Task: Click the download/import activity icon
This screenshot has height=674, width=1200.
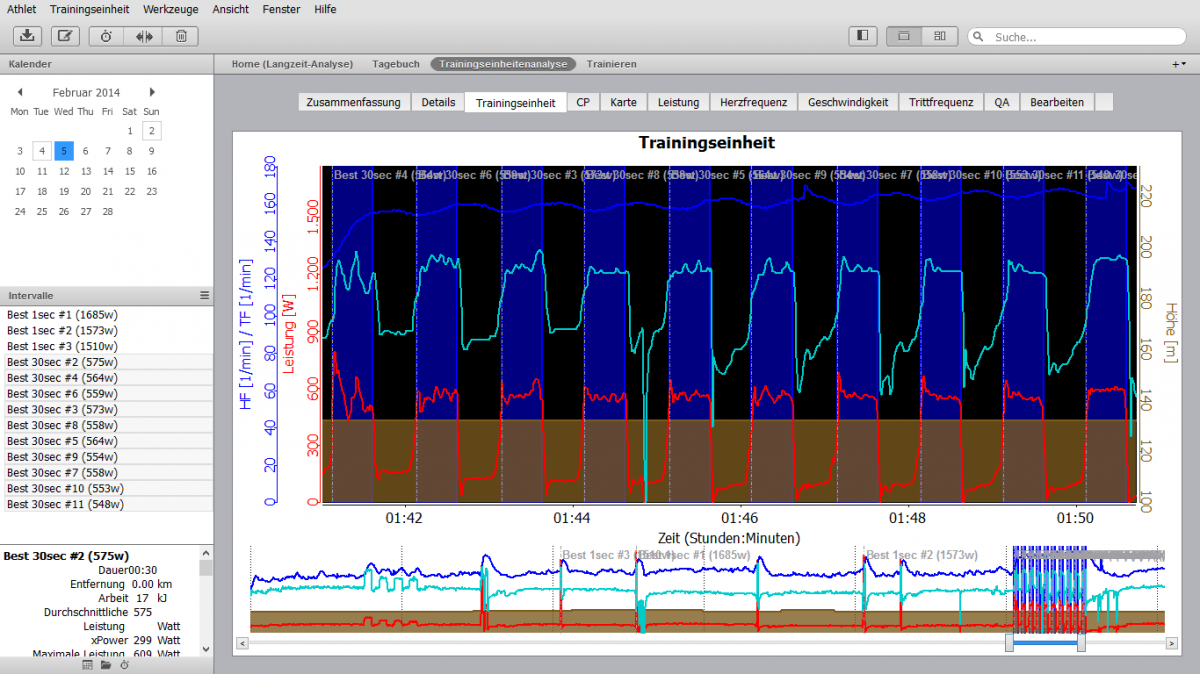Action: pyautogui.click(x=28, y=36)
